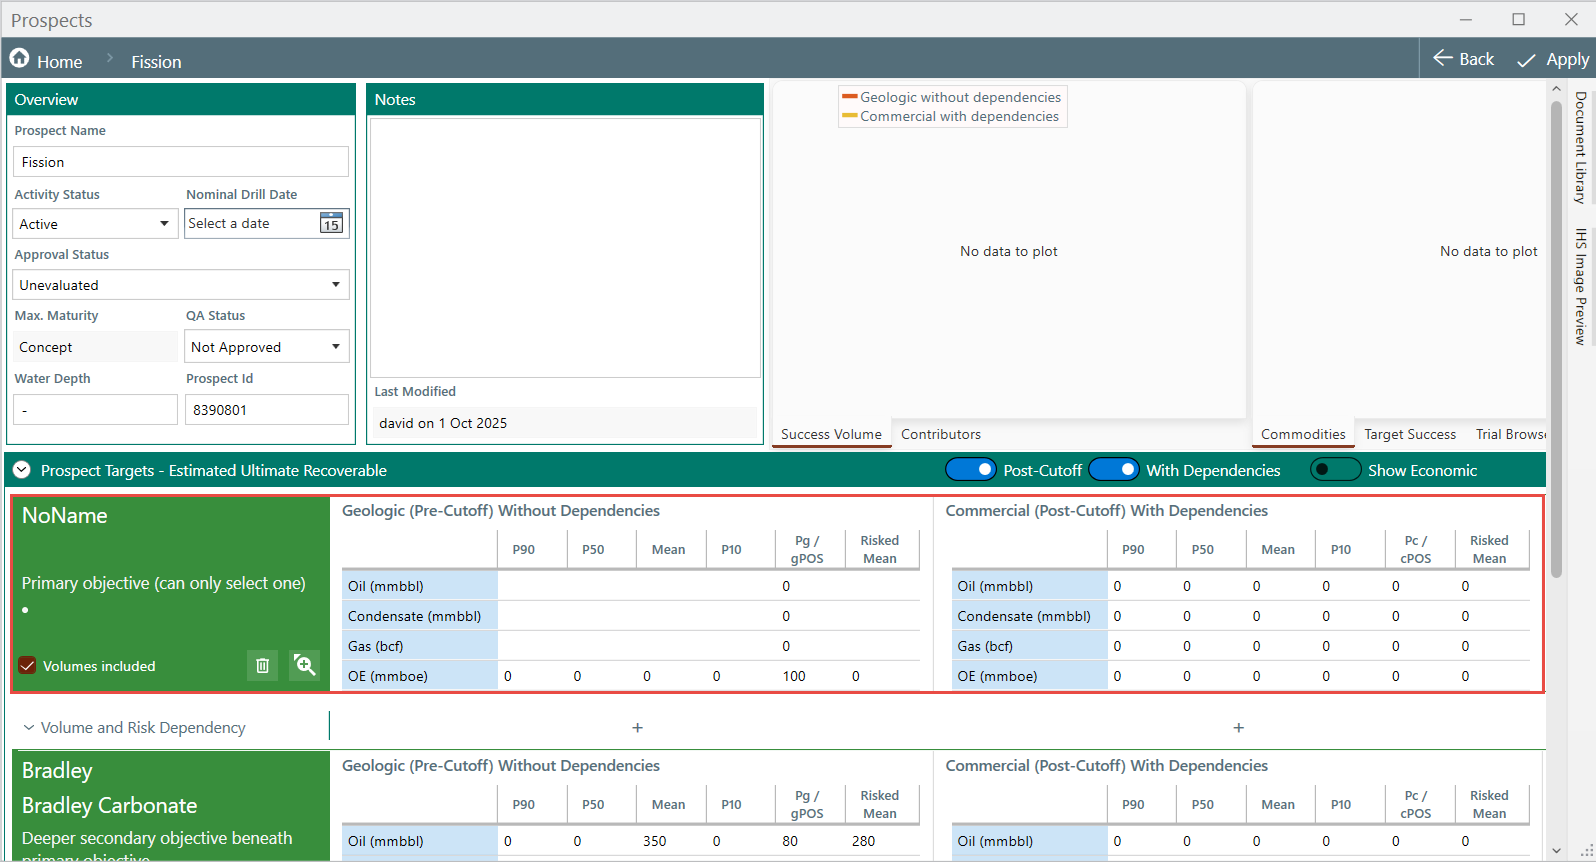Click Last Modified text david on 1 Oct 2025
1596x862 pixels.
(x=443, y=423)
